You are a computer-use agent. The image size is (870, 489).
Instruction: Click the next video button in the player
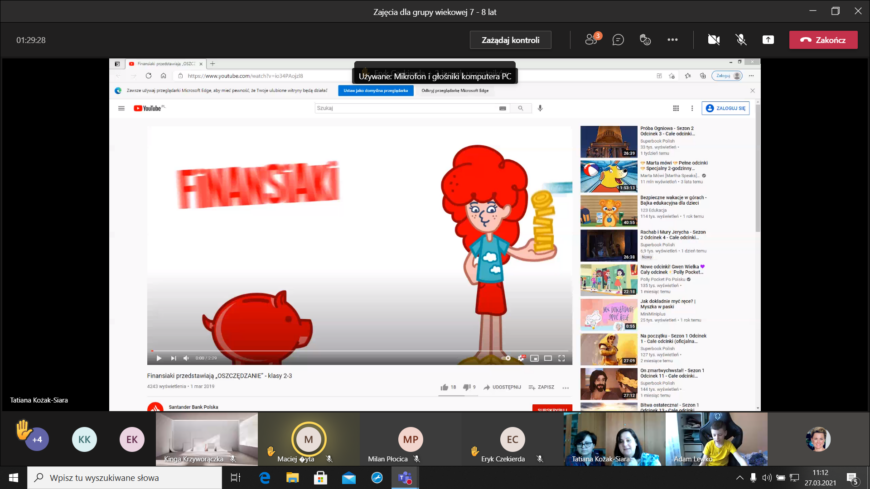[173, 358]
